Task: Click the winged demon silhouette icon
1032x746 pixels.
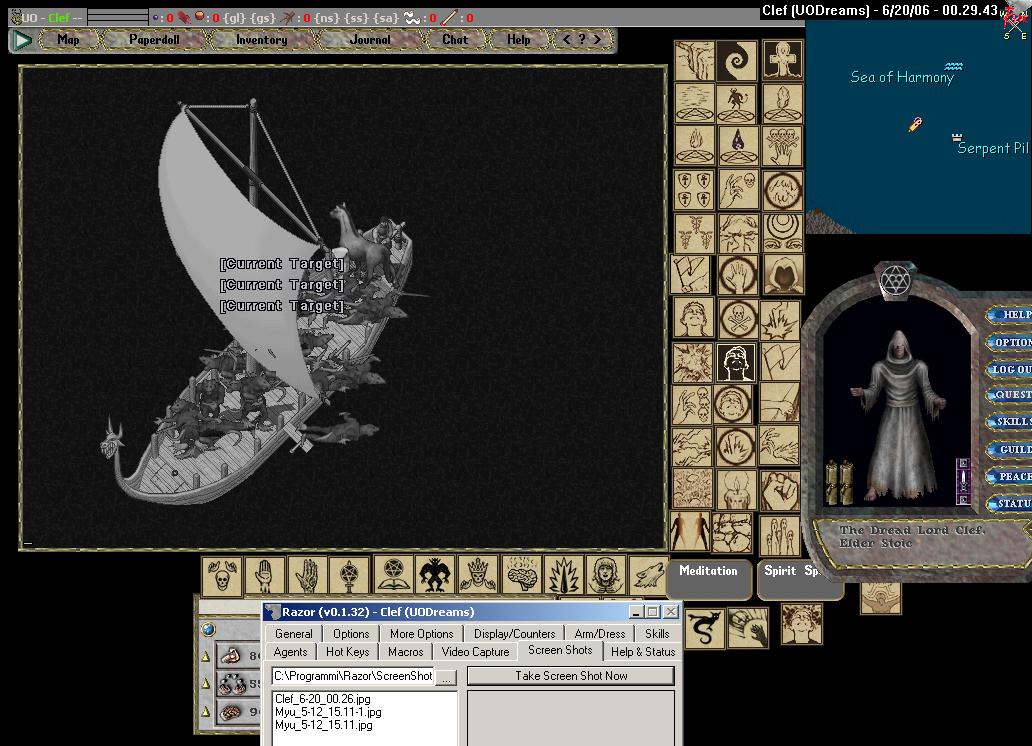Action: point(435,575)
